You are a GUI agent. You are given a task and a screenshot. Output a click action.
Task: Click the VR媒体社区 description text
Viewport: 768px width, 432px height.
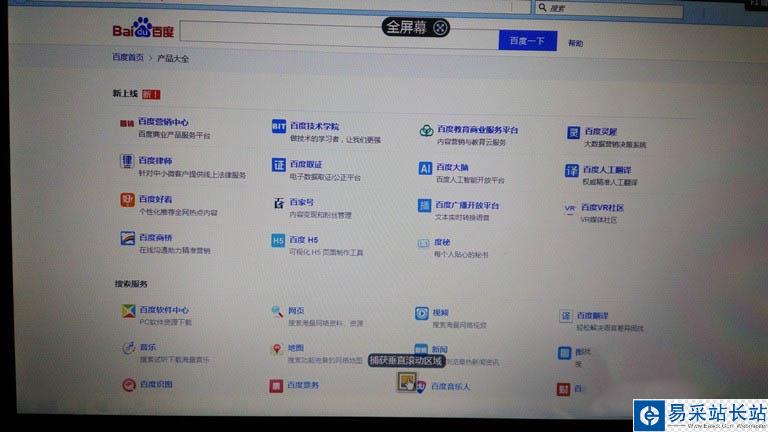(599, 220)
